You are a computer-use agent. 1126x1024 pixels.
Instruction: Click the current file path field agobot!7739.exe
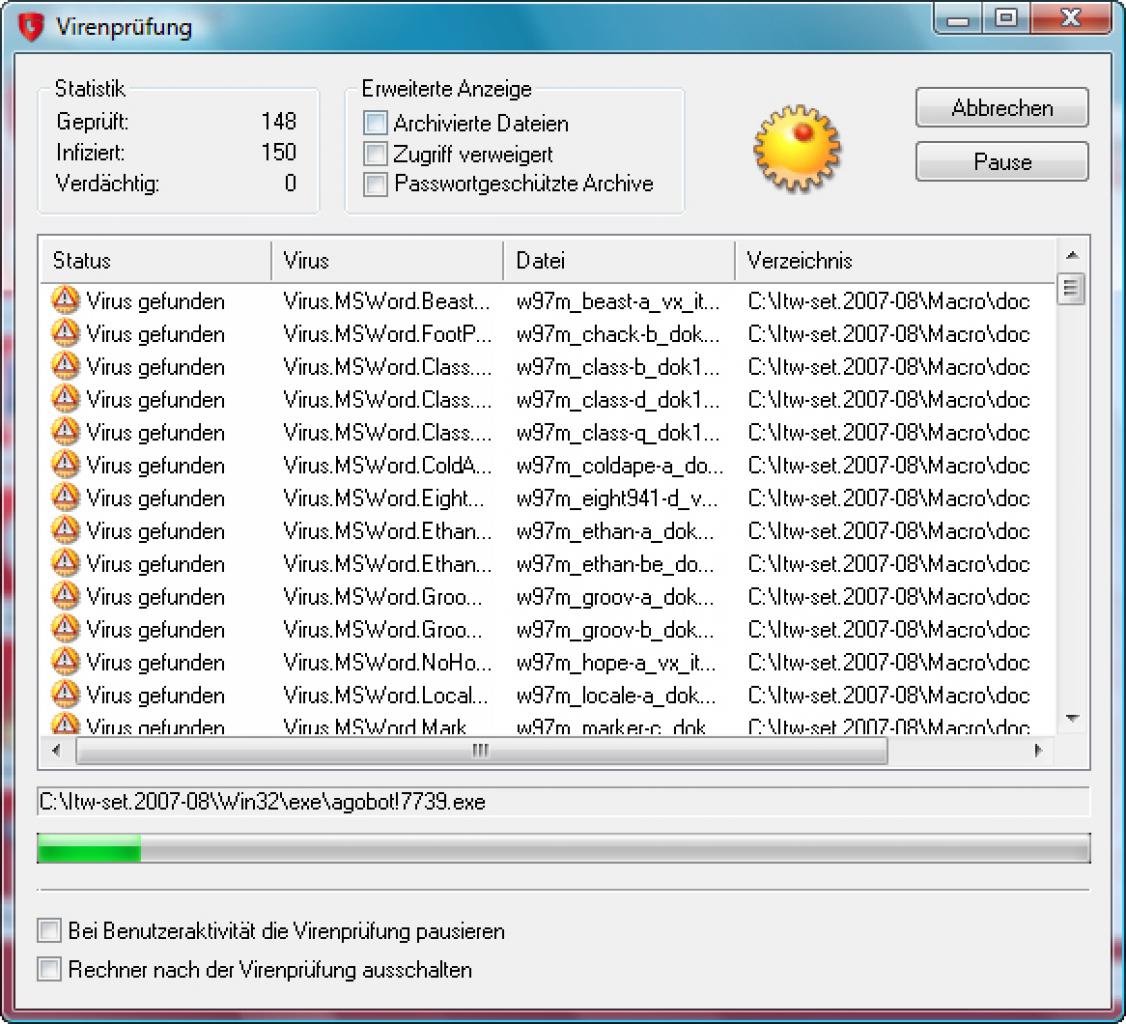point(564,801)
